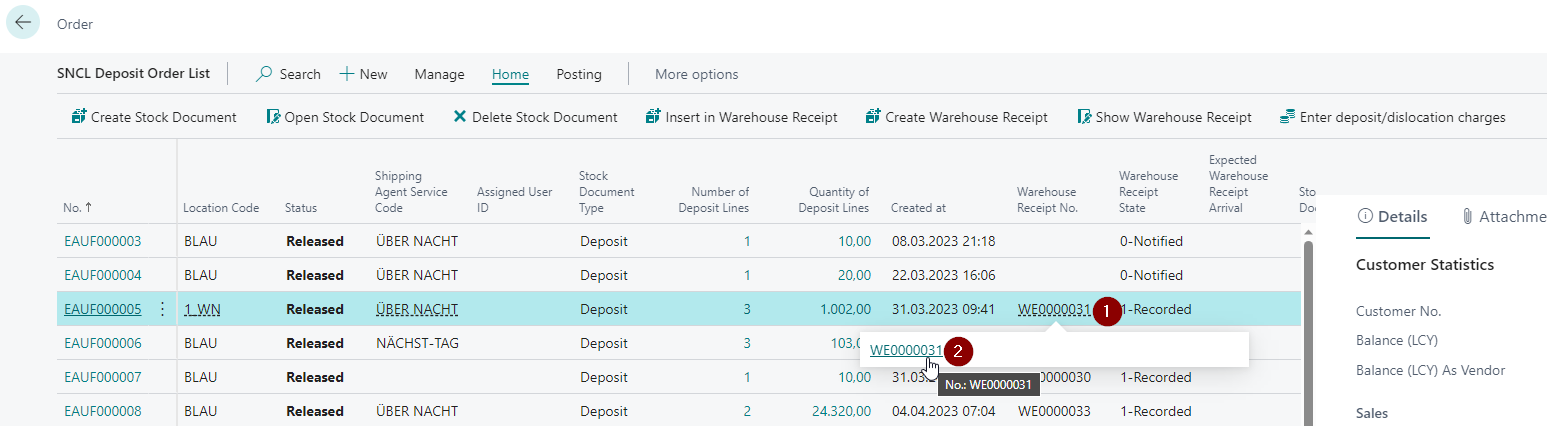Click Create Warehouse Receipt icon
This screenshot has width=1547, height=426.
873,117
